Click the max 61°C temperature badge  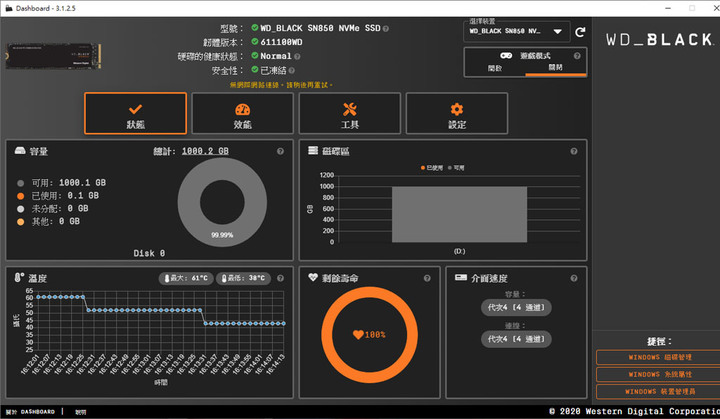pyautogui.click(x=186, y=278)
